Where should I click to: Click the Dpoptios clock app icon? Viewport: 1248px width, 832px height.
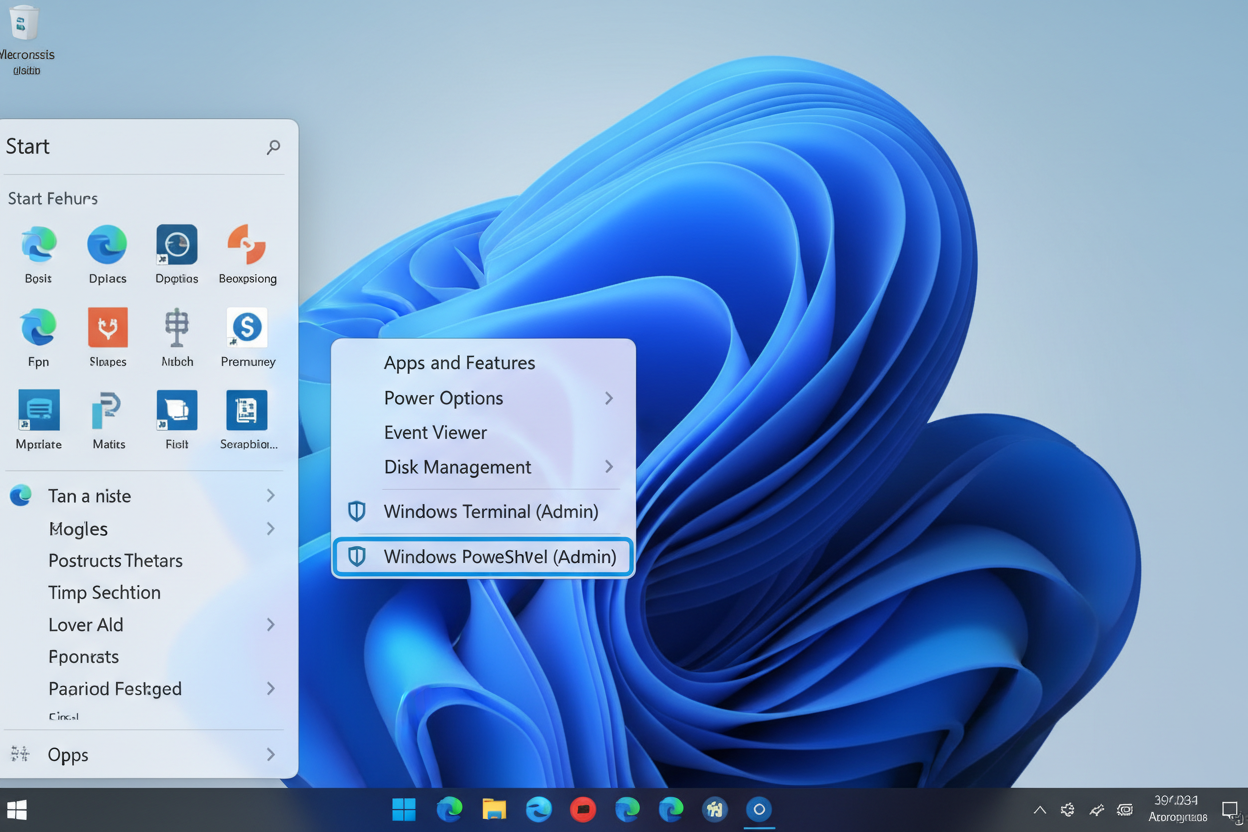(x=177, y=245)
